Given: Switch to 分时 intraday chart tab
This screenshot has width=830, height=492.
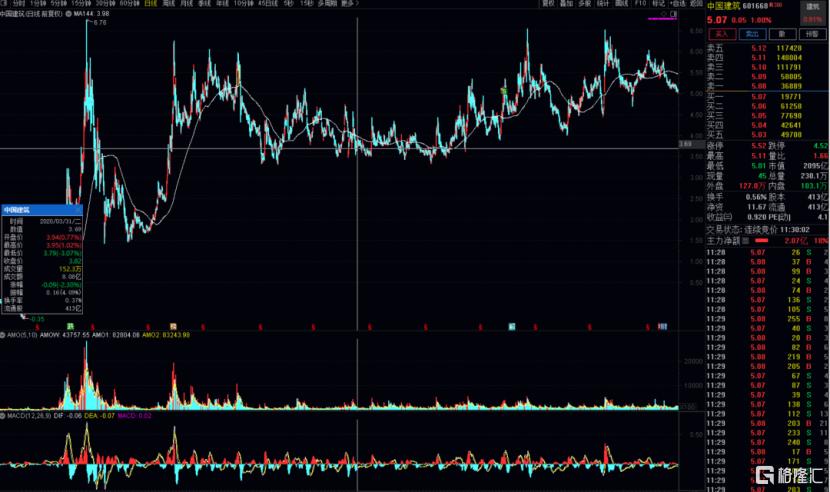Looking at the screenshot, I should 19,3.
